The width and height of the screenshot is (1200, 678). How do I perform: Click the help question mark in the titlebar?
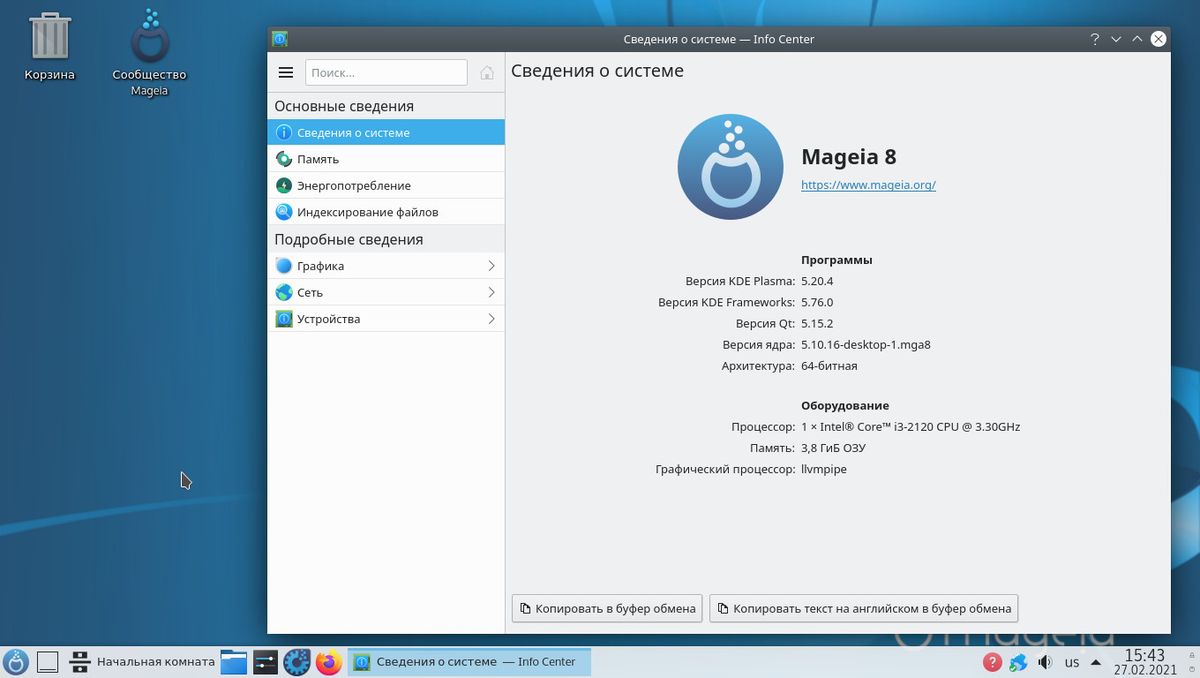point(1094,39)
